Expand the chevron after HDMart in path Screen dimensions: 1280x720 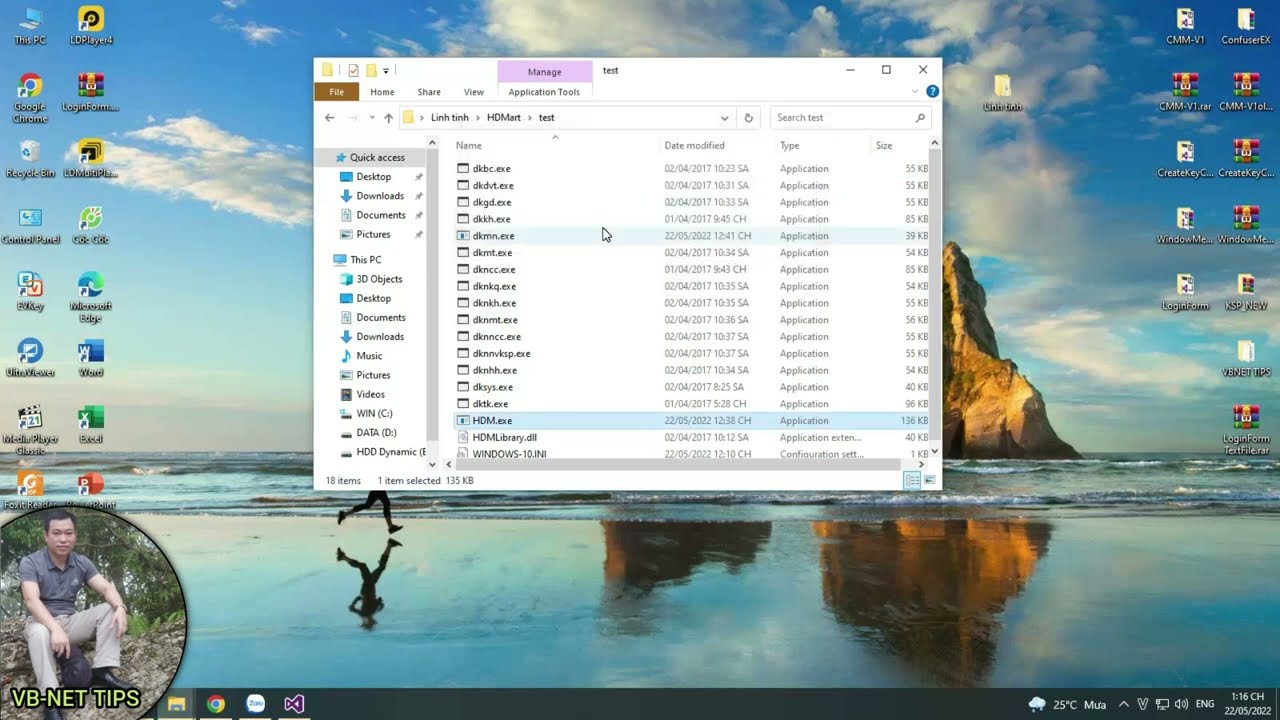530,118
